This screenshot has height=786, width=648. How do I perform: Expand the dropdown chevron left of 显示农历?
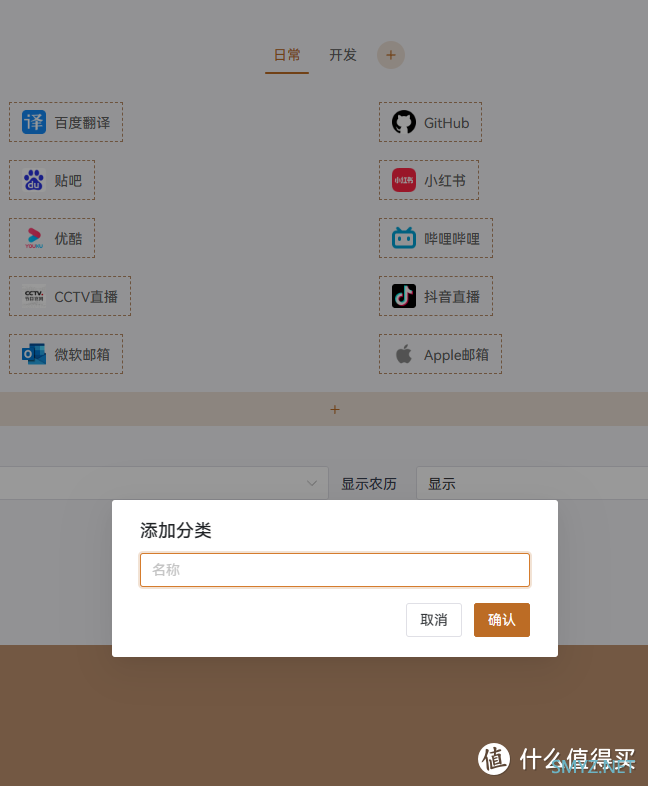(312, 483)
